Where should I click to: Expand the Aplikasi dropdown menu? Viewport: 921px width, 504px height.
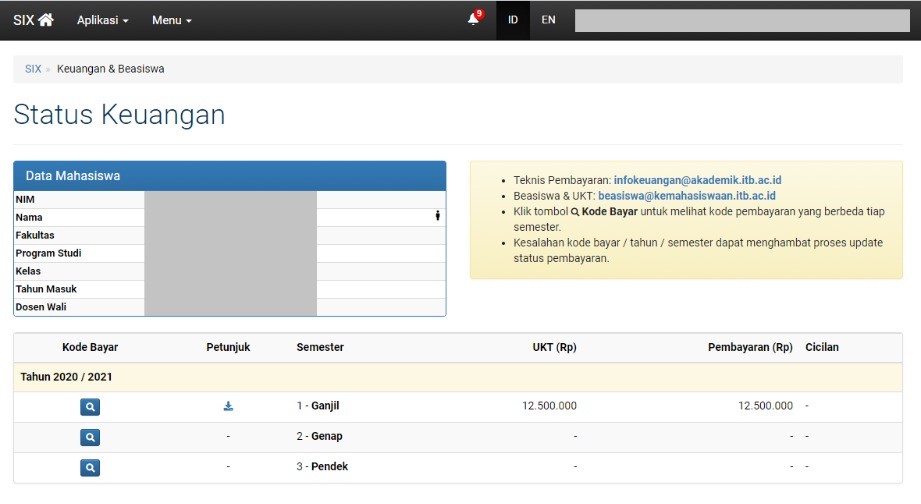point(102,20)
